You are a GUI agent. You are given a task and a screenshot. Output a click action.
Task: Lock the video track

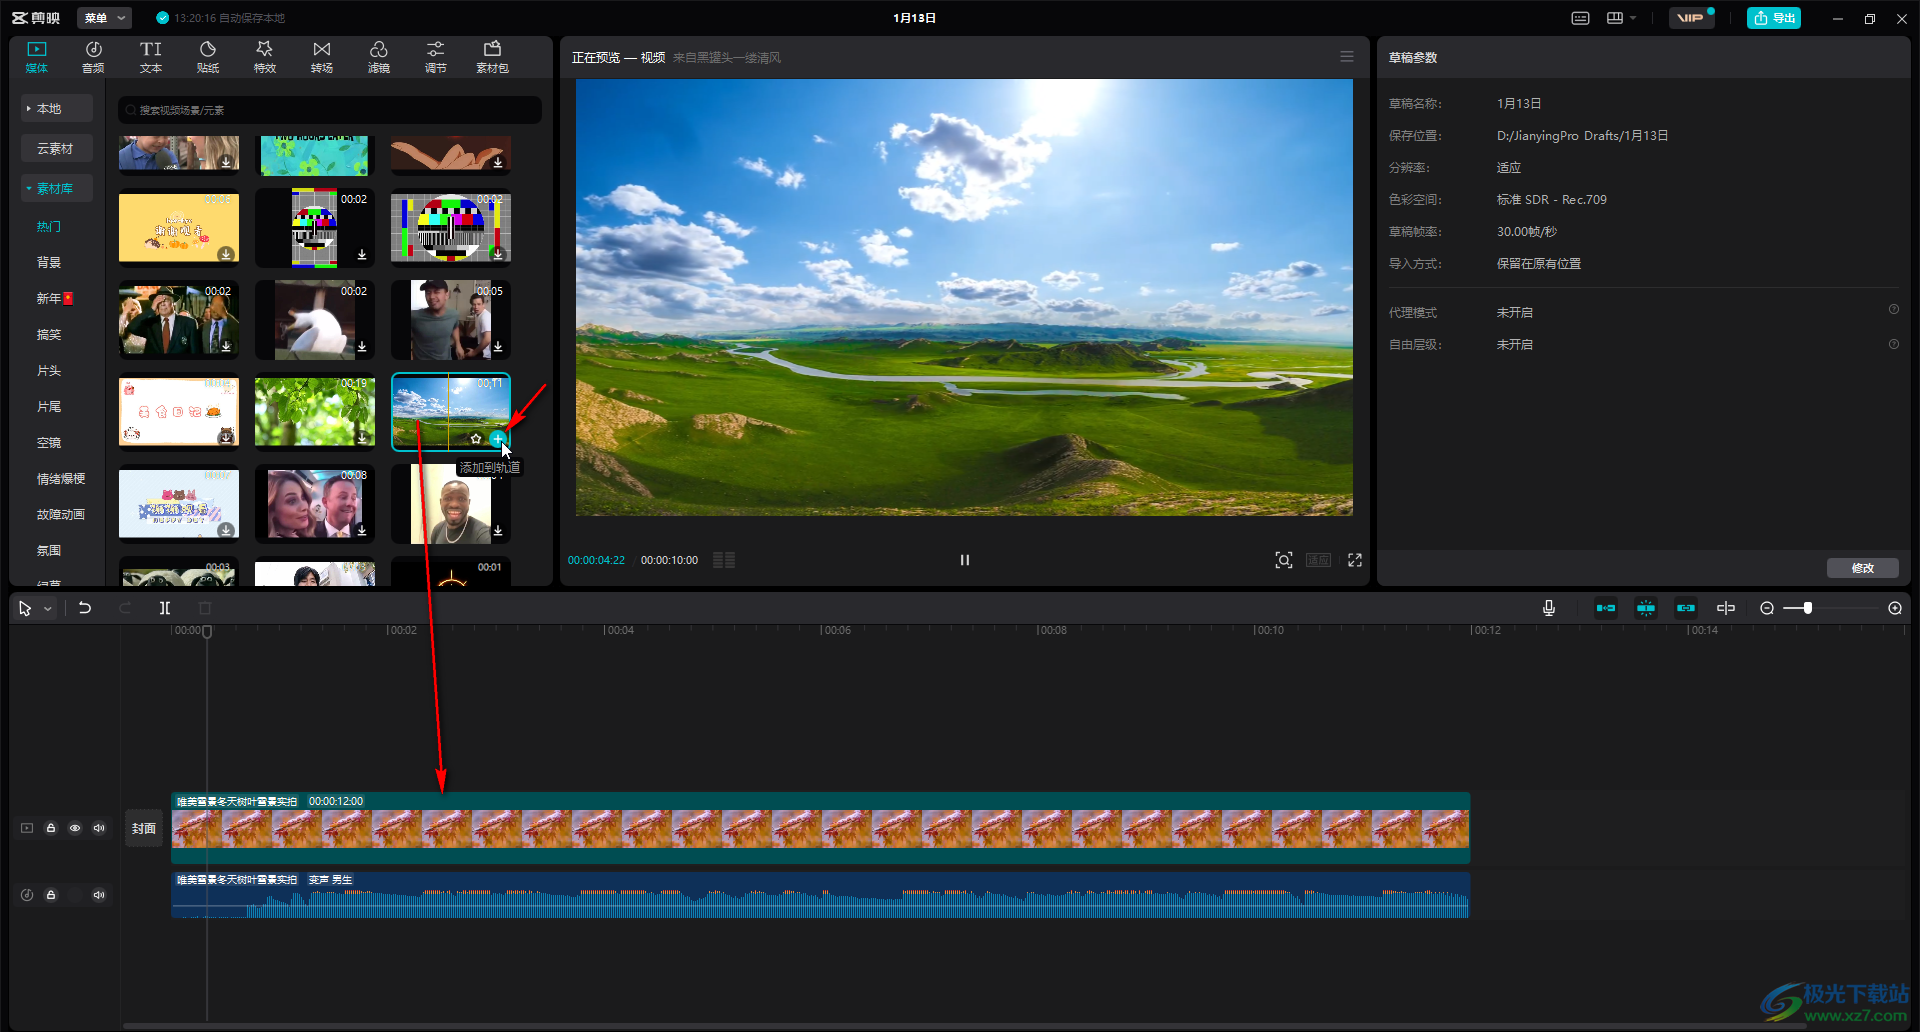(x=51, y=828)
